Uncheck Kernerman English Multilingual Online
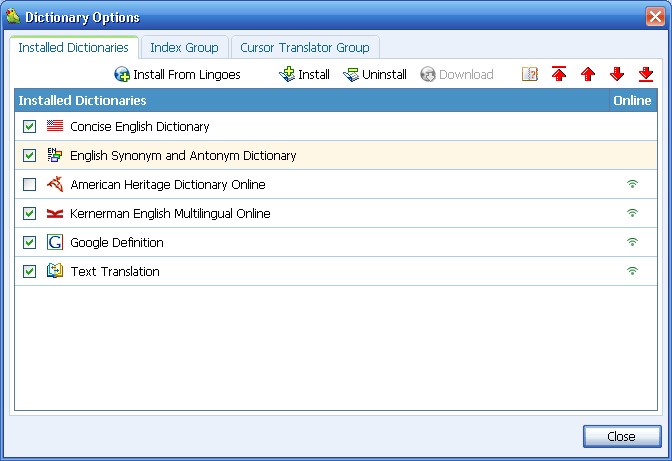672x461 pixels. pos(29,214)
